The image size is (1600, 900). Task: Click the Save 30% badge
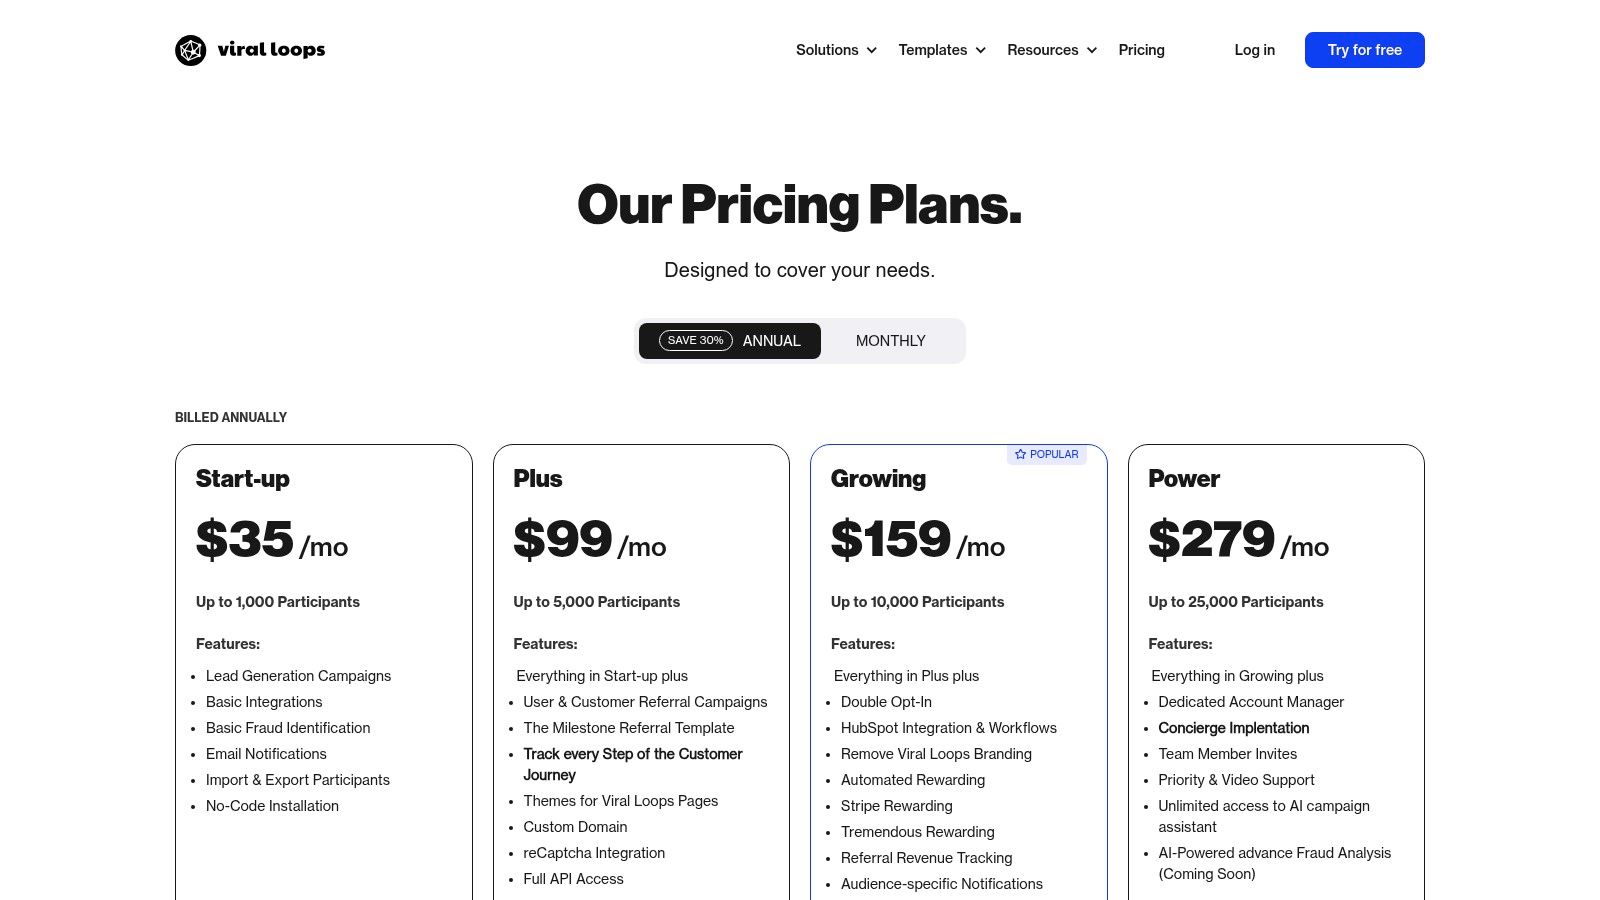click(x=695, y=341)
